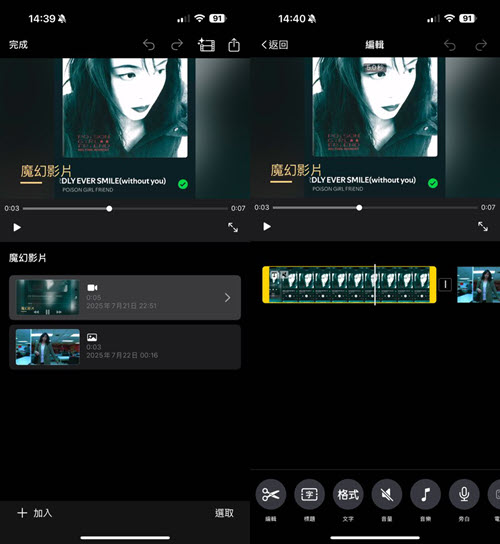Tap the timeline playhead line

[x=375, y=284]
